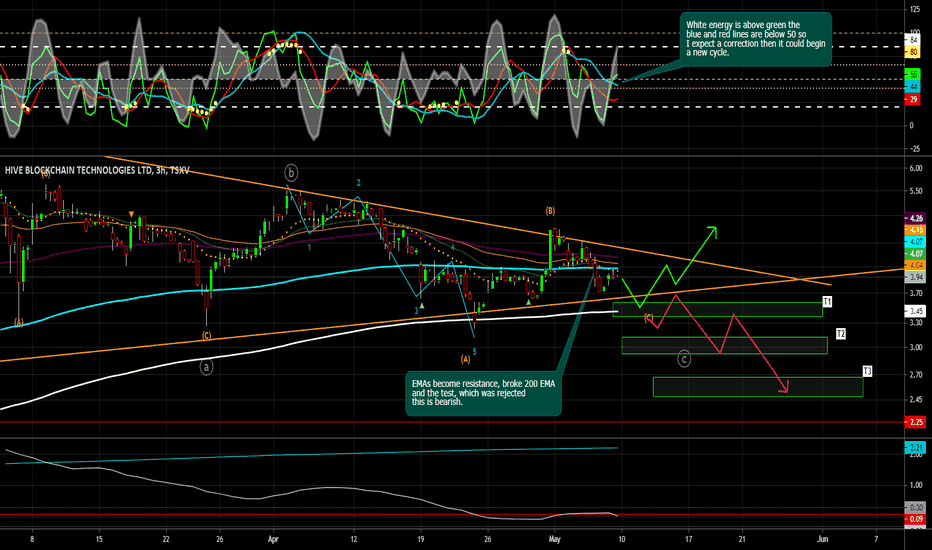Viewport: 932px width, 550px height.
Task: Click the 125 oscillator scale label
Action: click(915, 8)
